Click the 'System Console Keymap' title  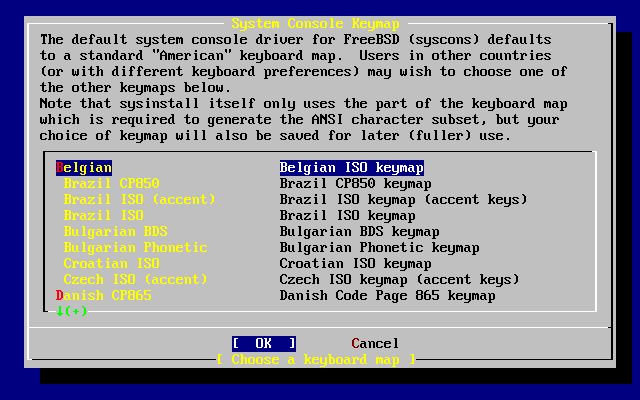[316, 24]
